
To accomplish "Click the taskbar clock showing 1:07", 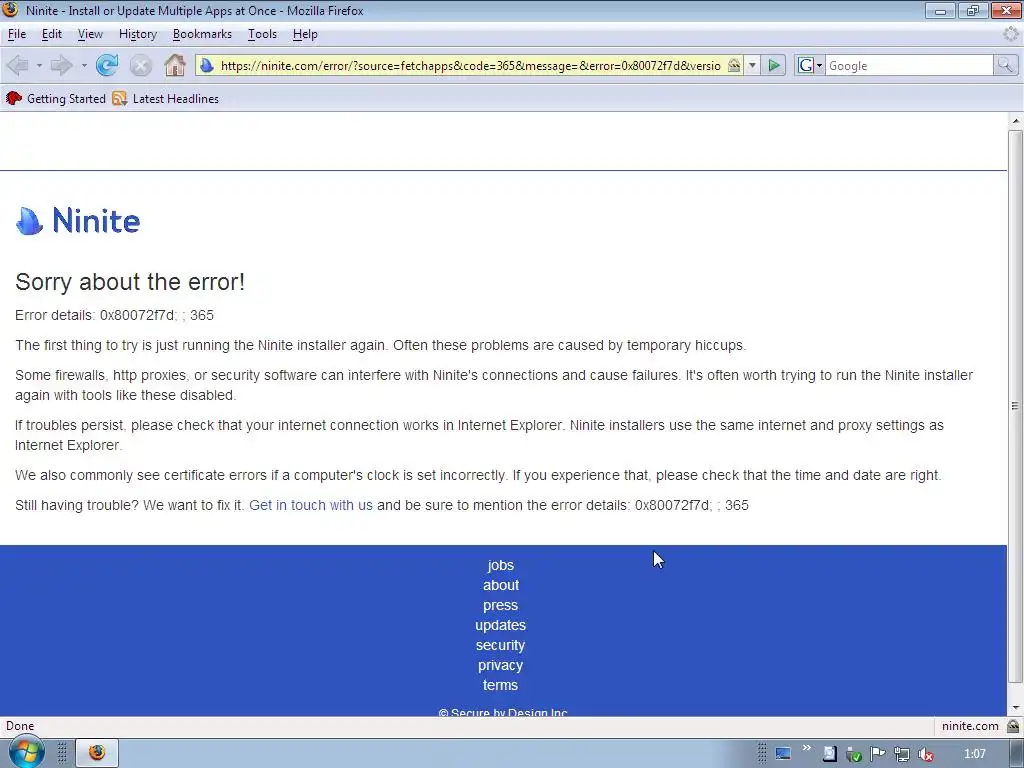I will point(974,754).
